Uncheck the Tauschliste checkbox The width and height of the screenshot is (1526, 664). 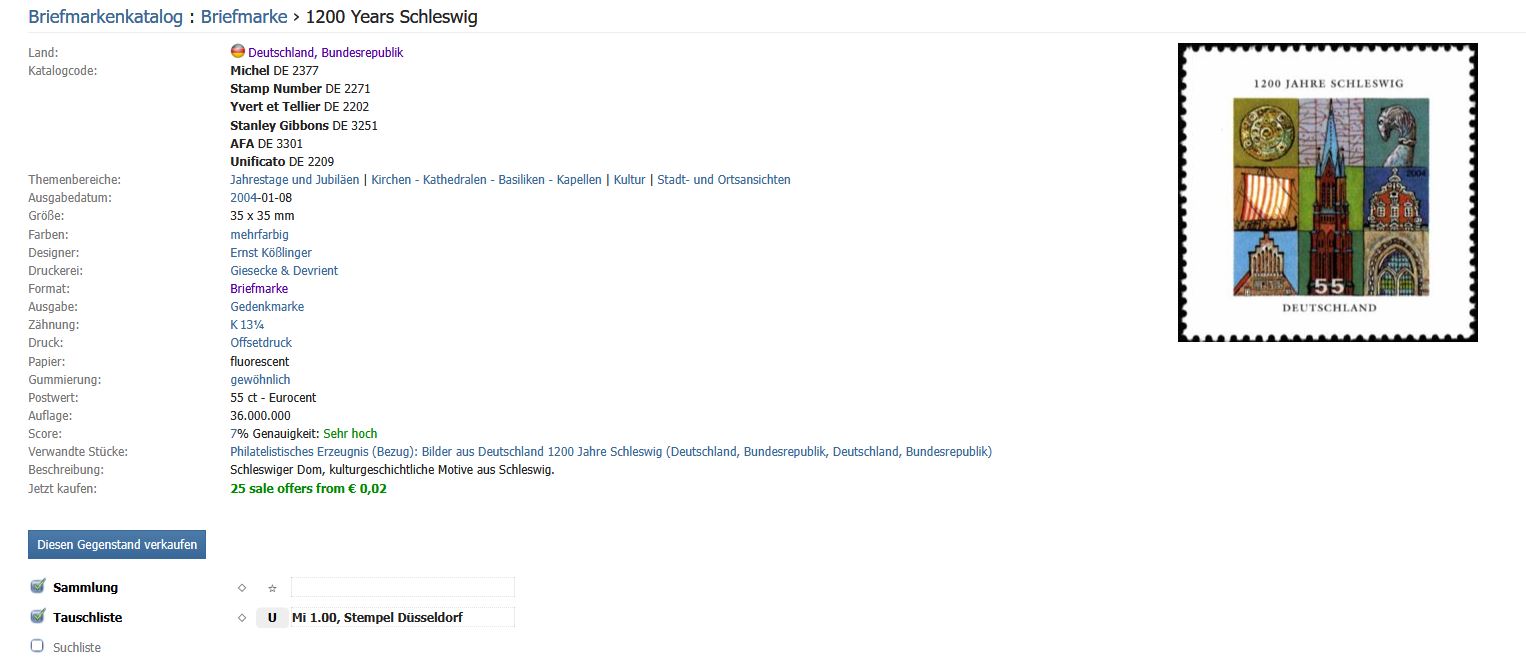pos(38,617)
